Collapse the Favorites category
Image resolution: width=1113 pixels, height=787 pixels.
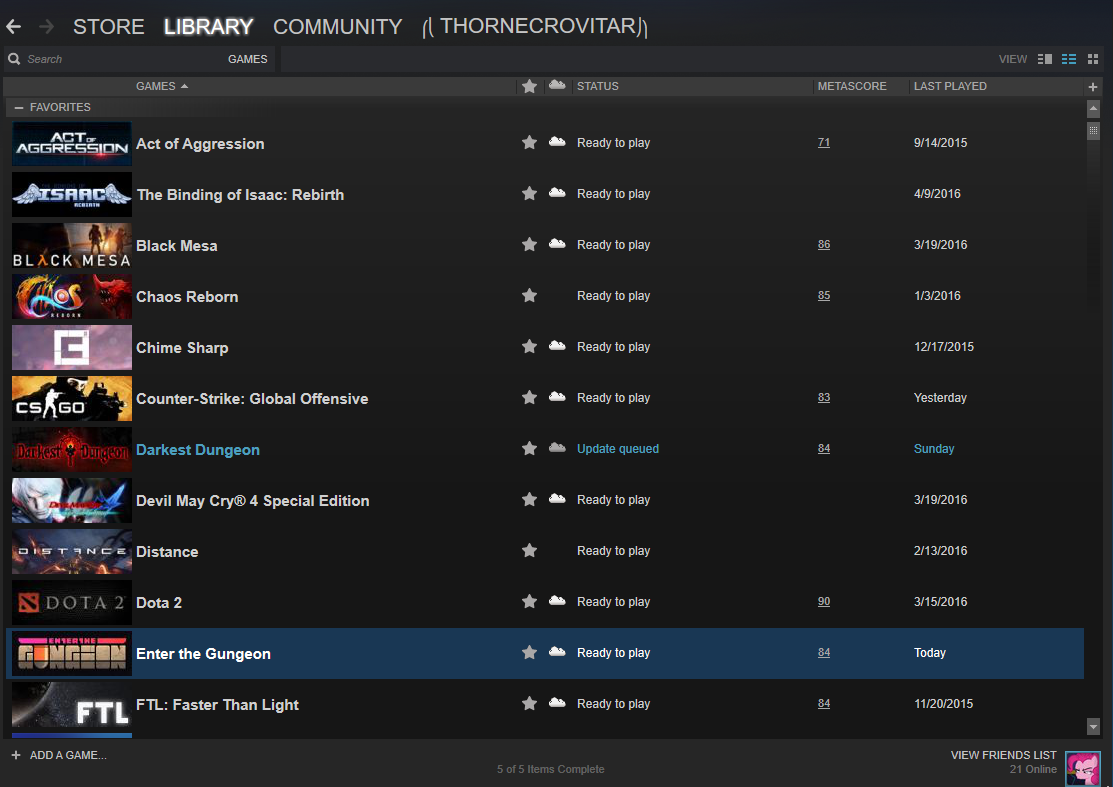(x=19, y=107)
